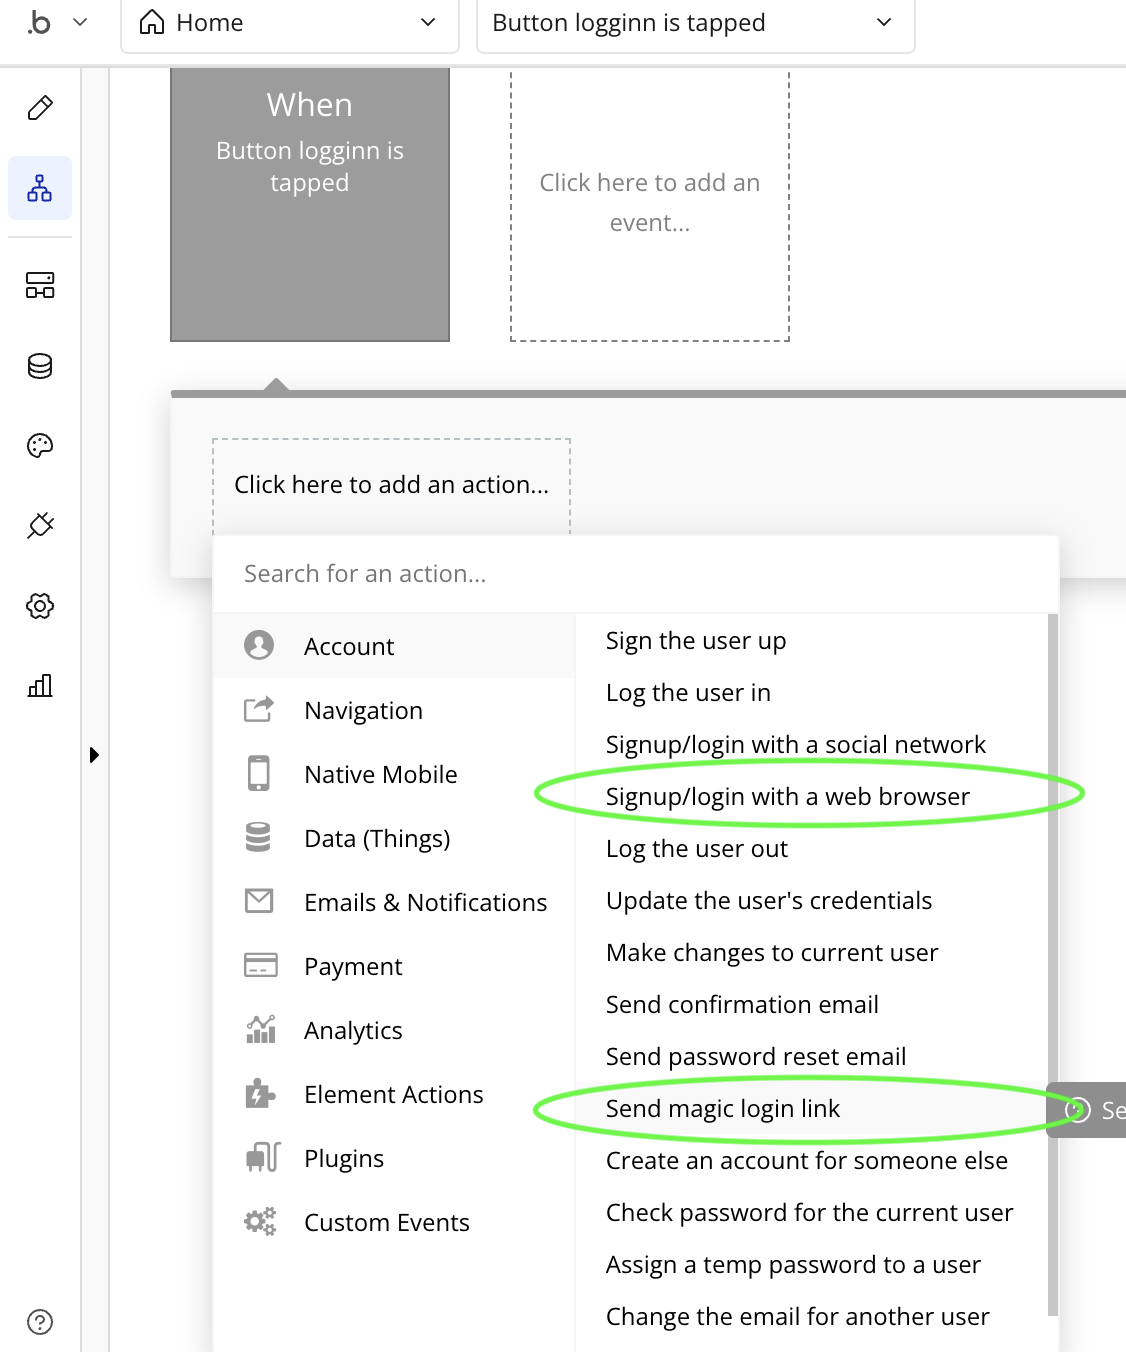The height and width of the screenshot is (1352, 1126).
Task: Select the Workflow tab icon in sidebar
Action: 40,188
